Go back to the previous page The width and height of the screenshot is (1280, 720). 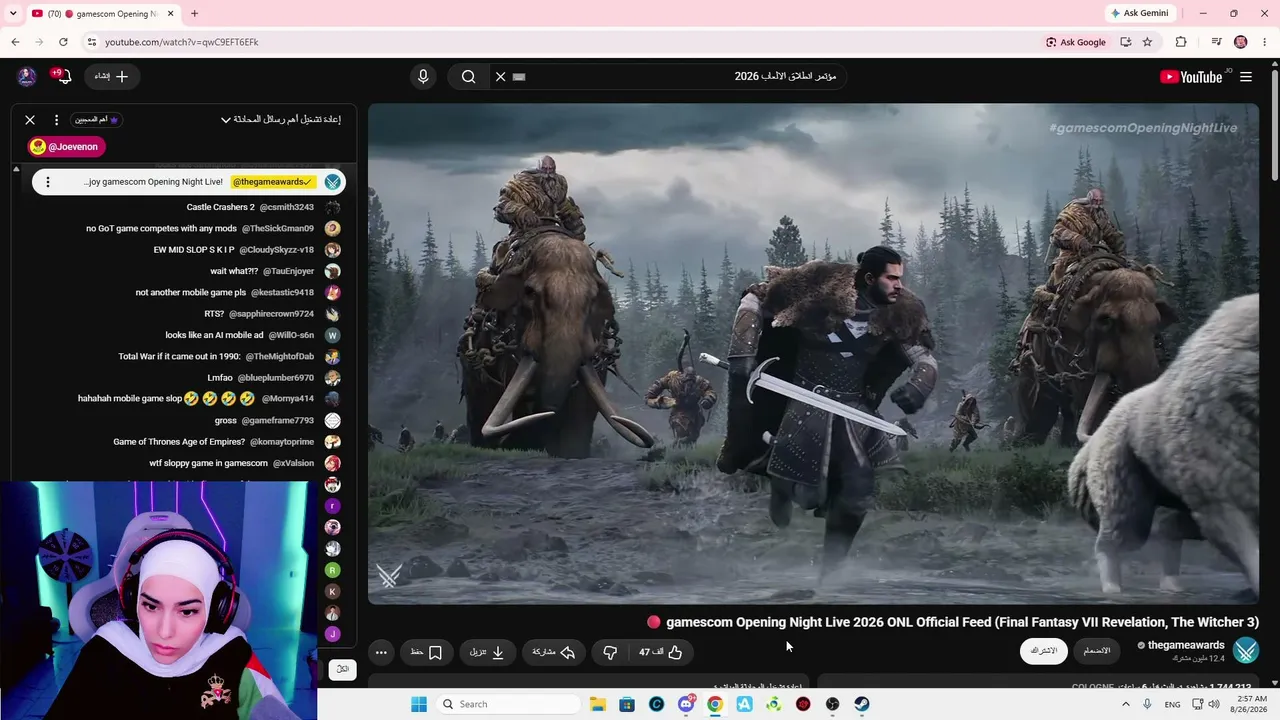[15, 42]
